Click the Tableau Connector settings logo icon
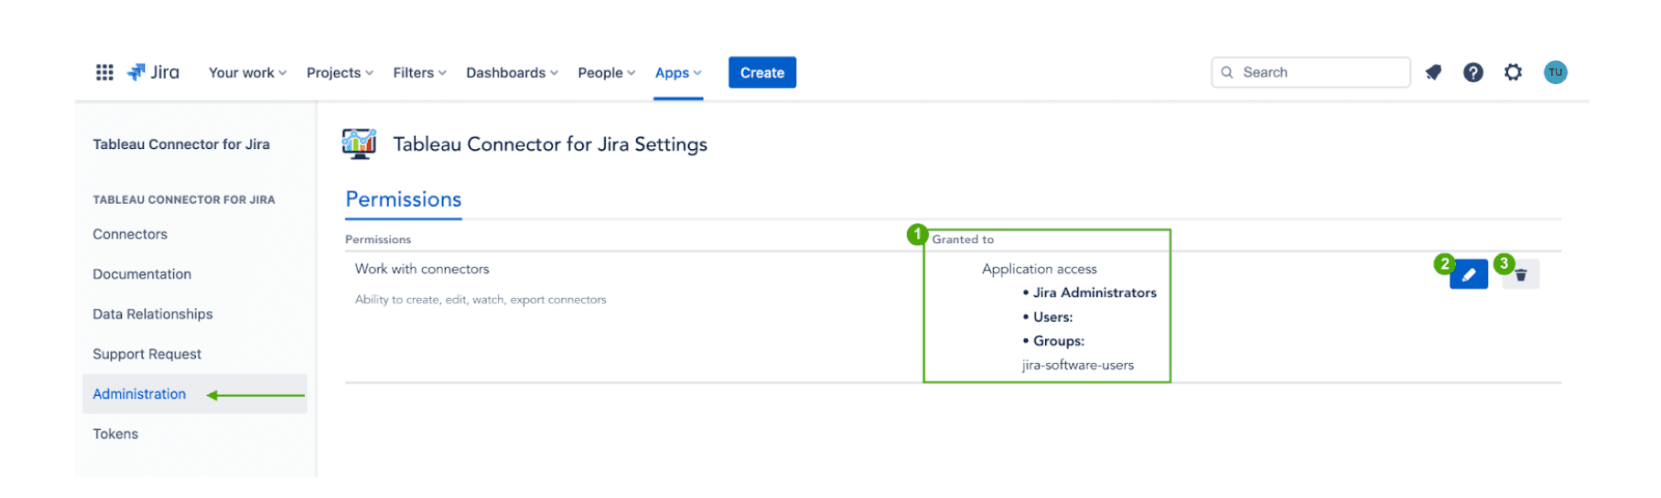Image resolution: width=1661 pixels, height=498 pixels. click(x=359, y=144)
